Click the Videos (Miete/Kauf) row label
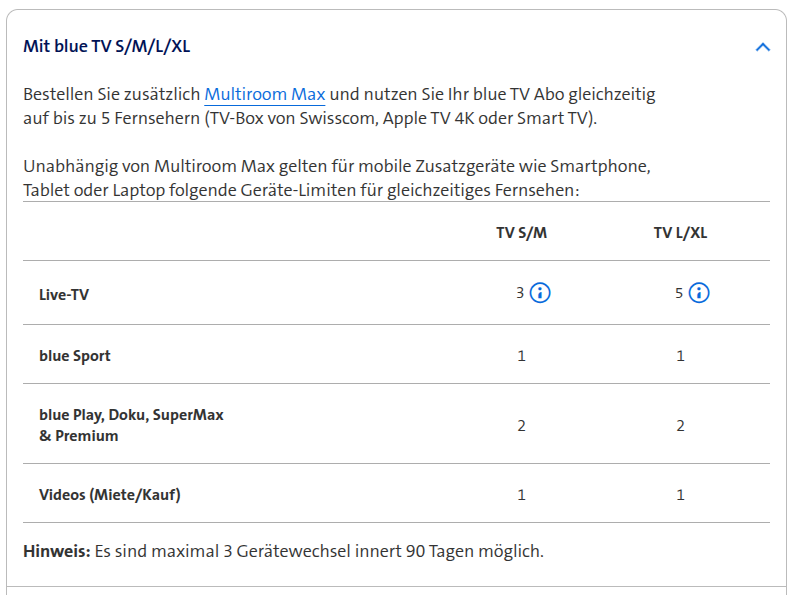 (110, 495)
